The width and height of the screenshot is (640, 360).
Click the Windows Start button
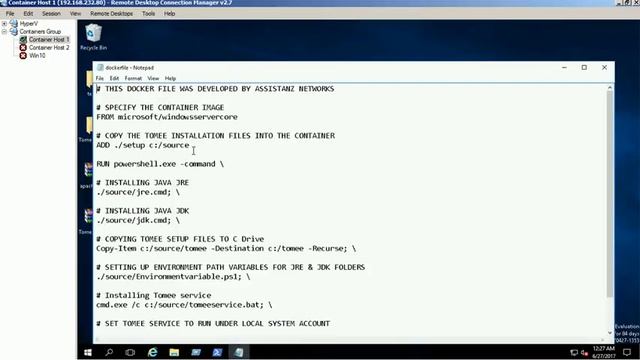(x=88, y=352)
